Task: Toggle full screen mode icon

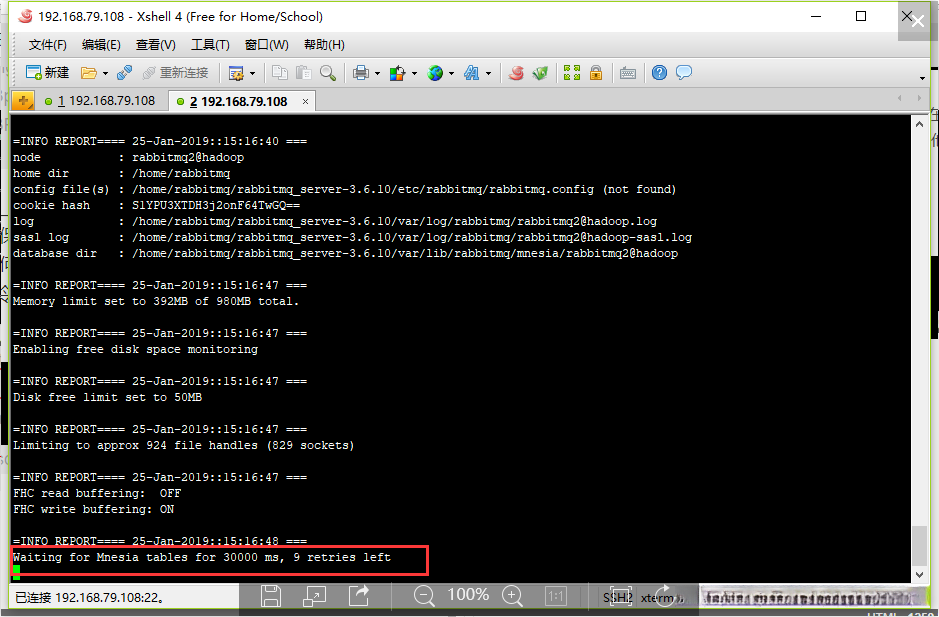Action: [572, 73]
